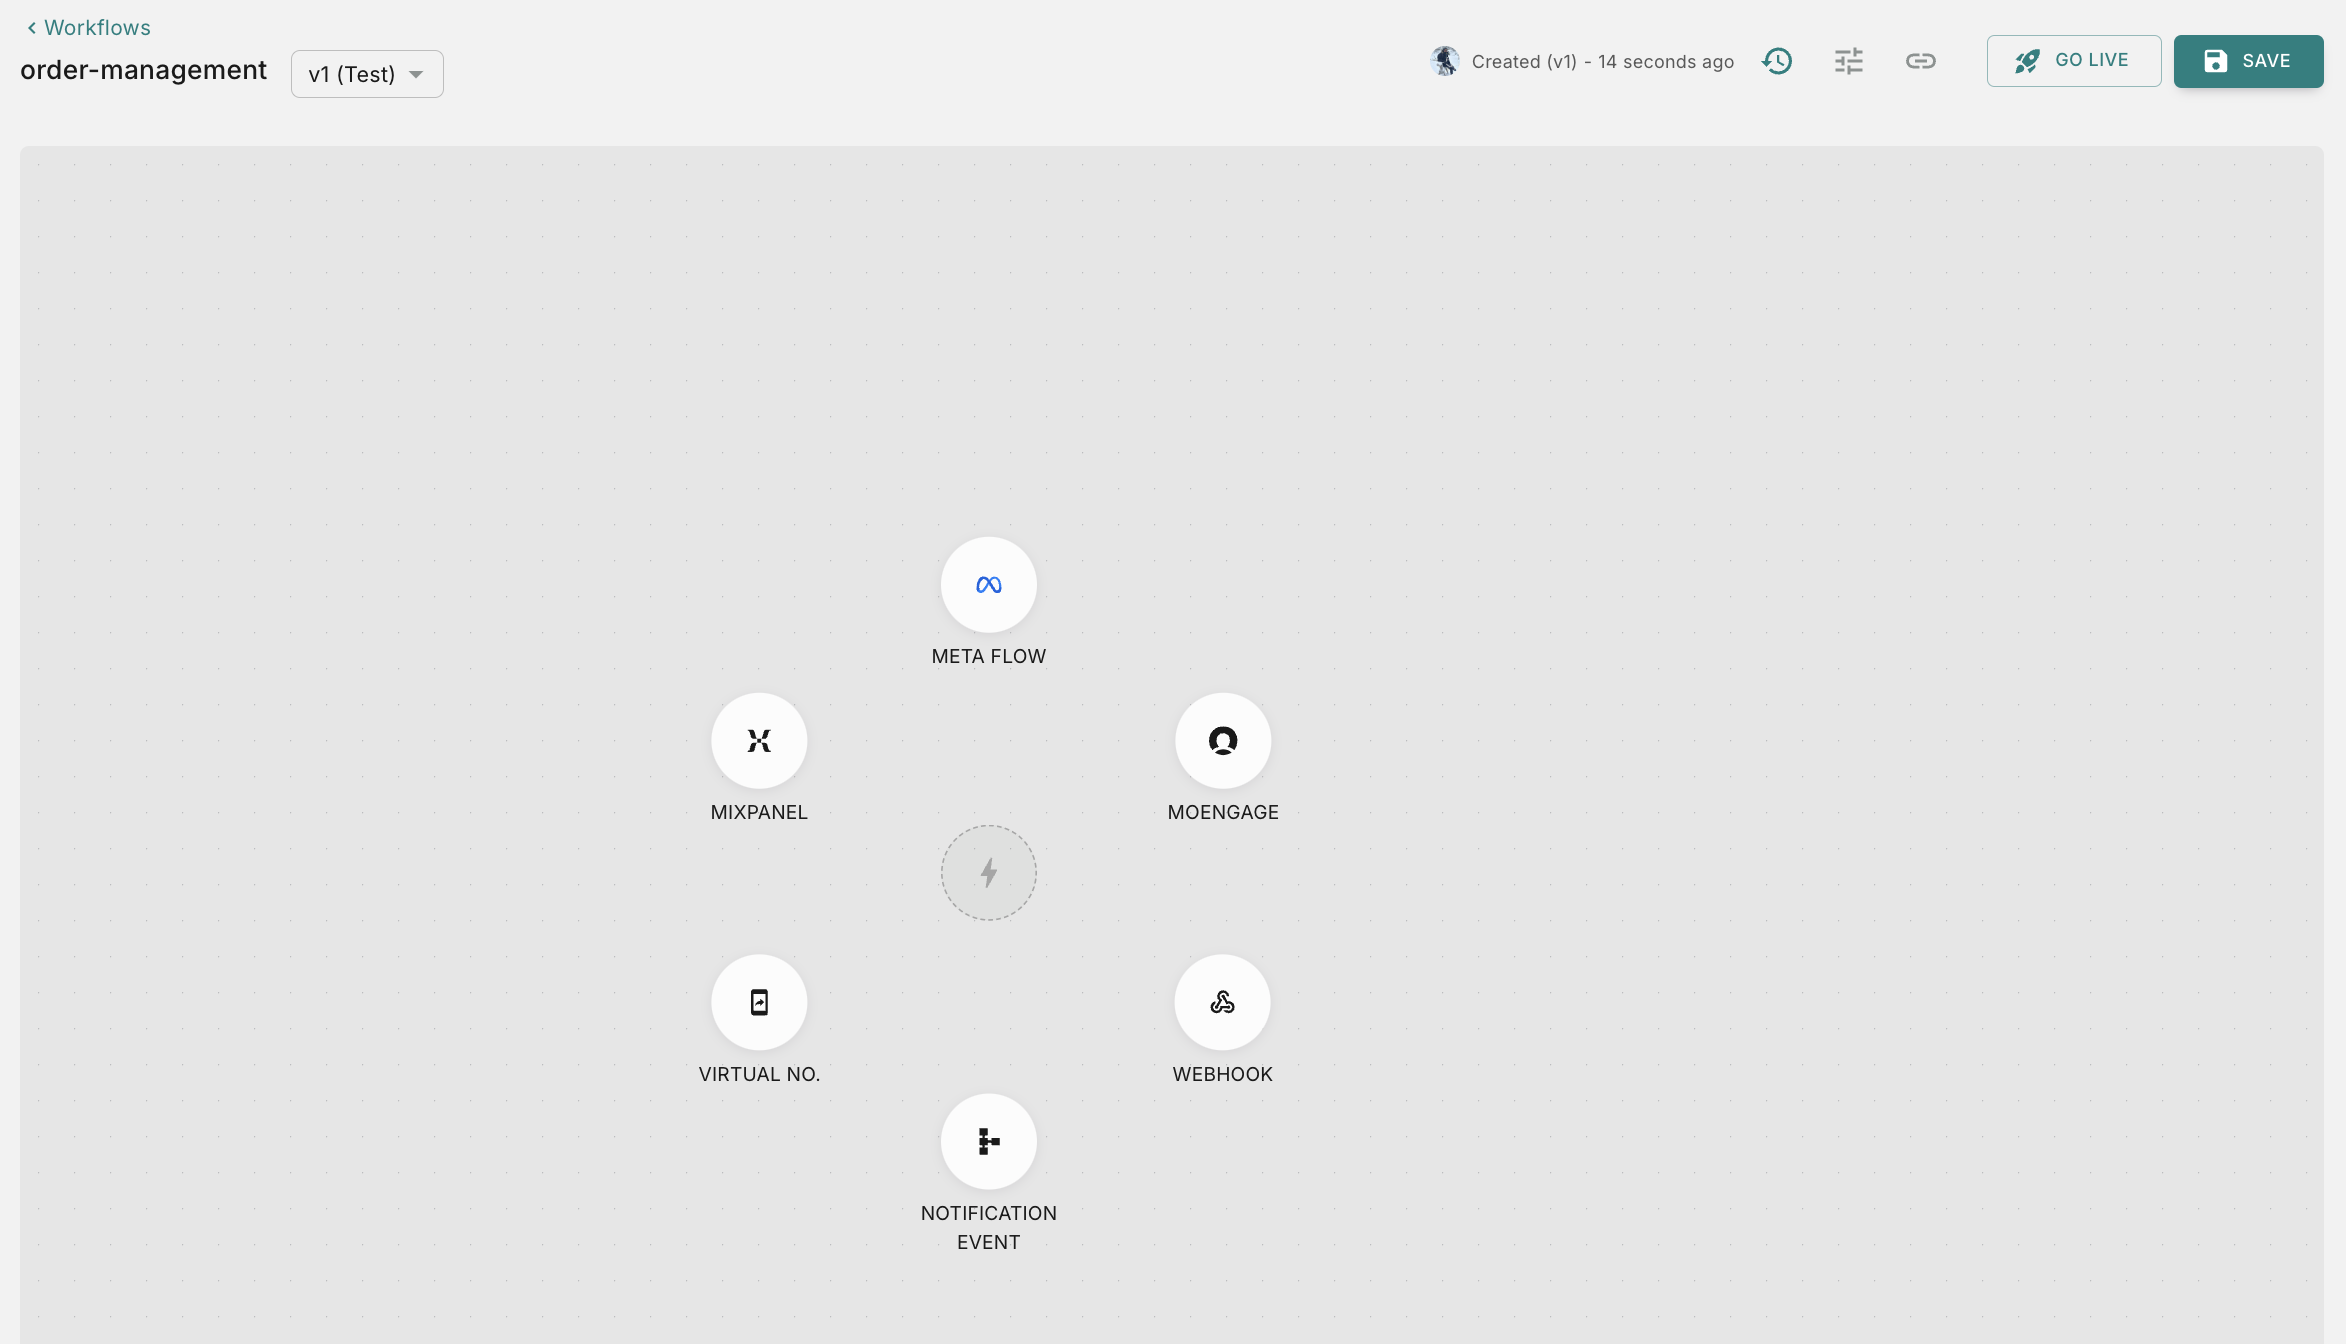Click the version dropdown arrow

coord(416,74)
